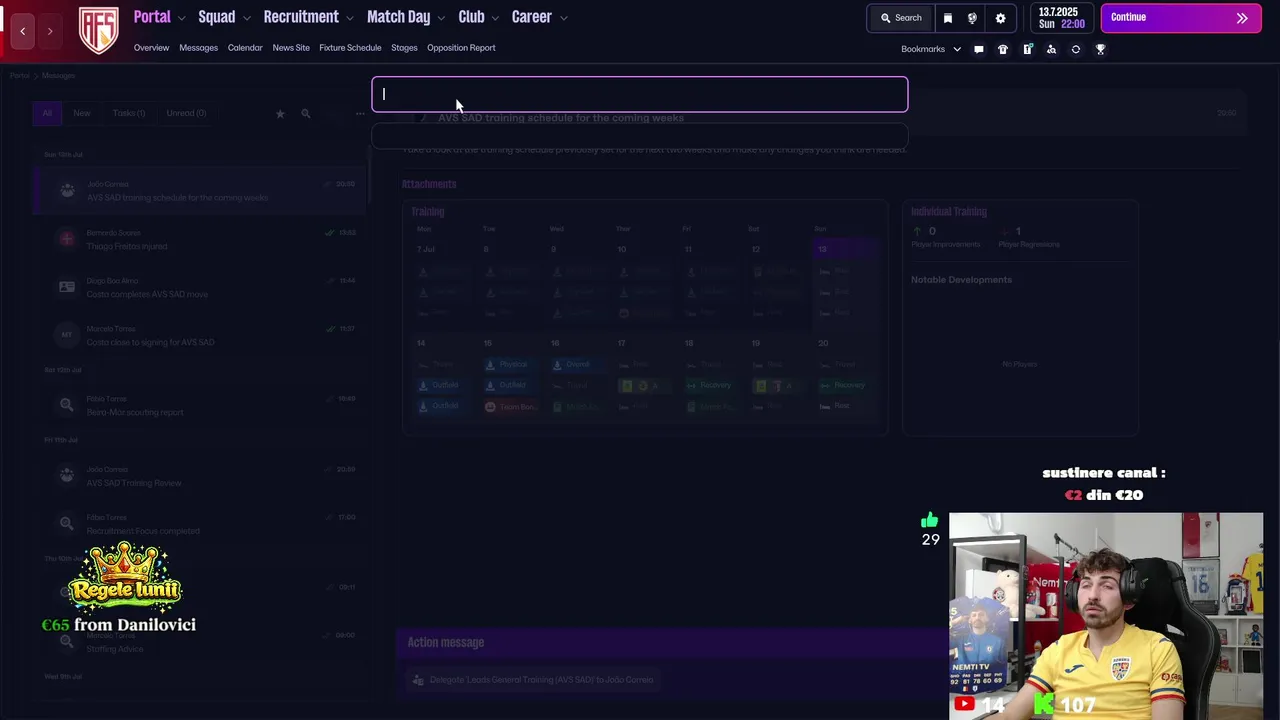Click the Search button in top bar

(x=900, y=18)
